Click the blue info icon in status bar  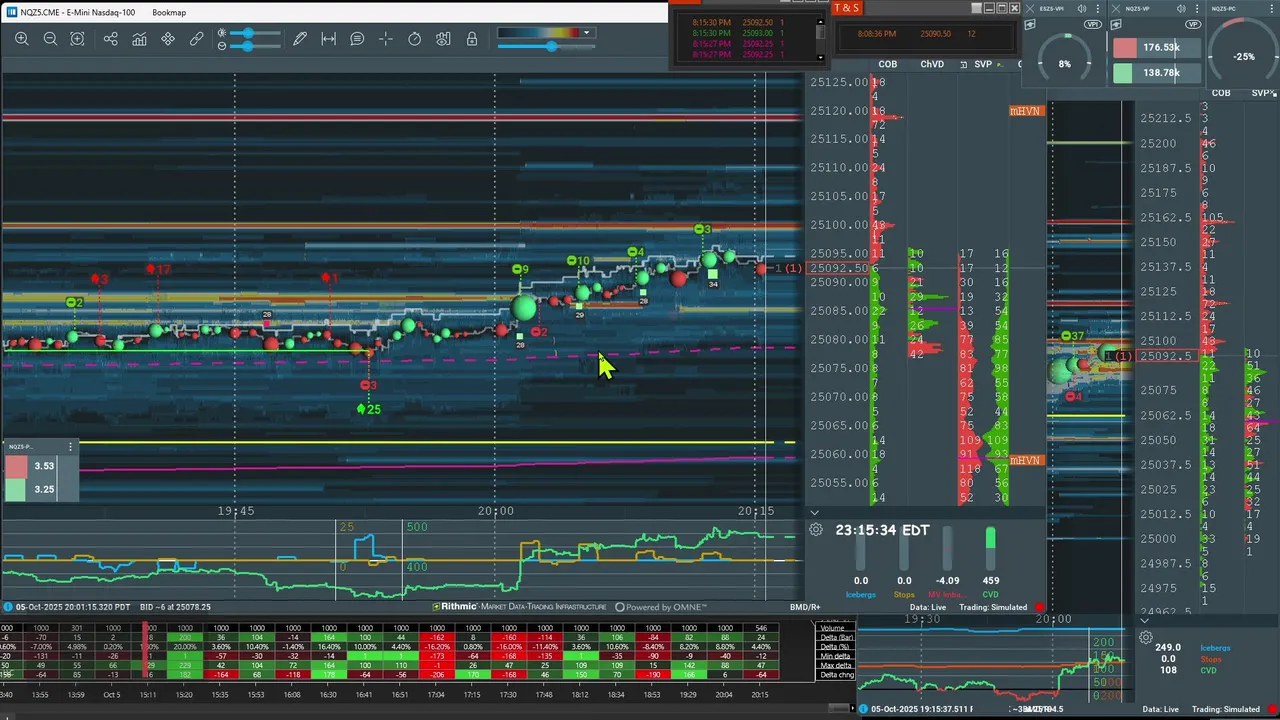point(8,607)
